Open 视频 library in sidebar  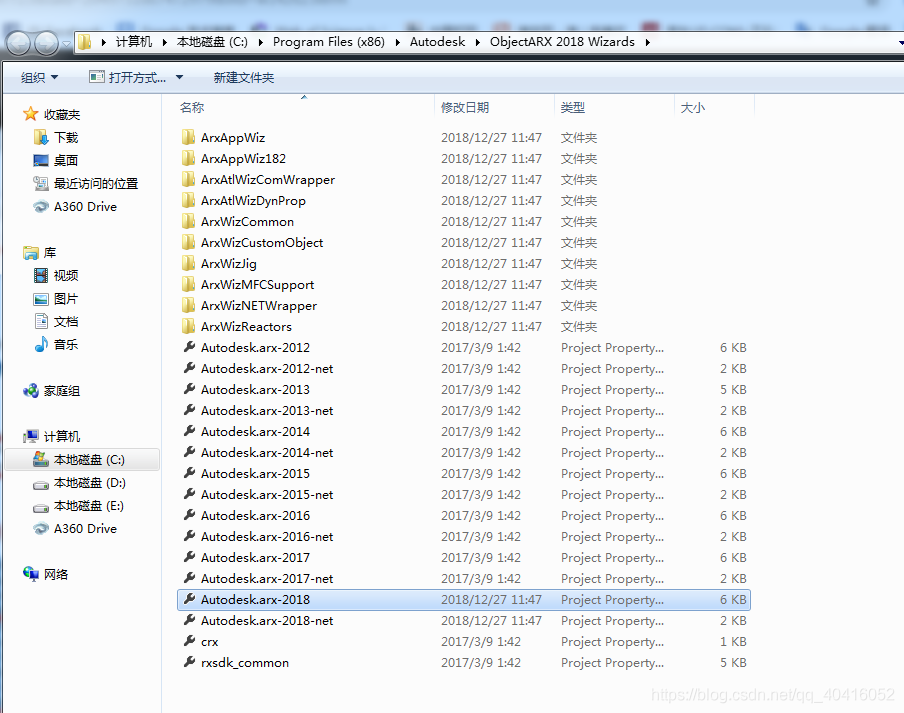pos(66,276)
